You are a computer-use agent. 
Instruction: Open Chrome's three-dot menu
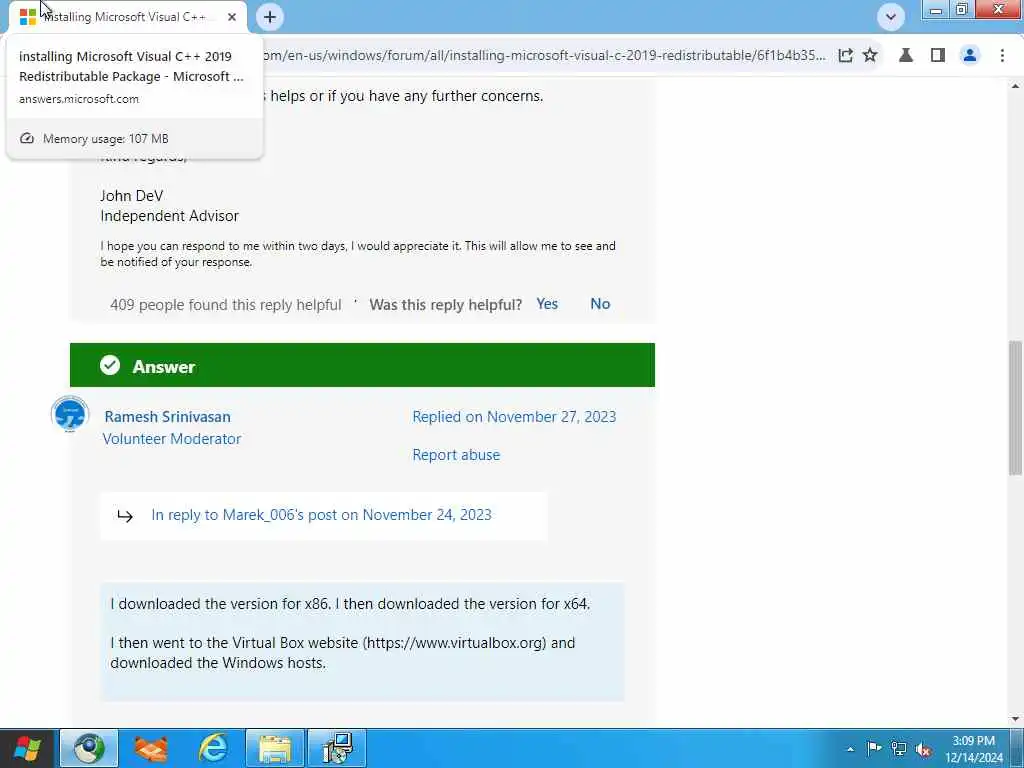click(1002, 56)
